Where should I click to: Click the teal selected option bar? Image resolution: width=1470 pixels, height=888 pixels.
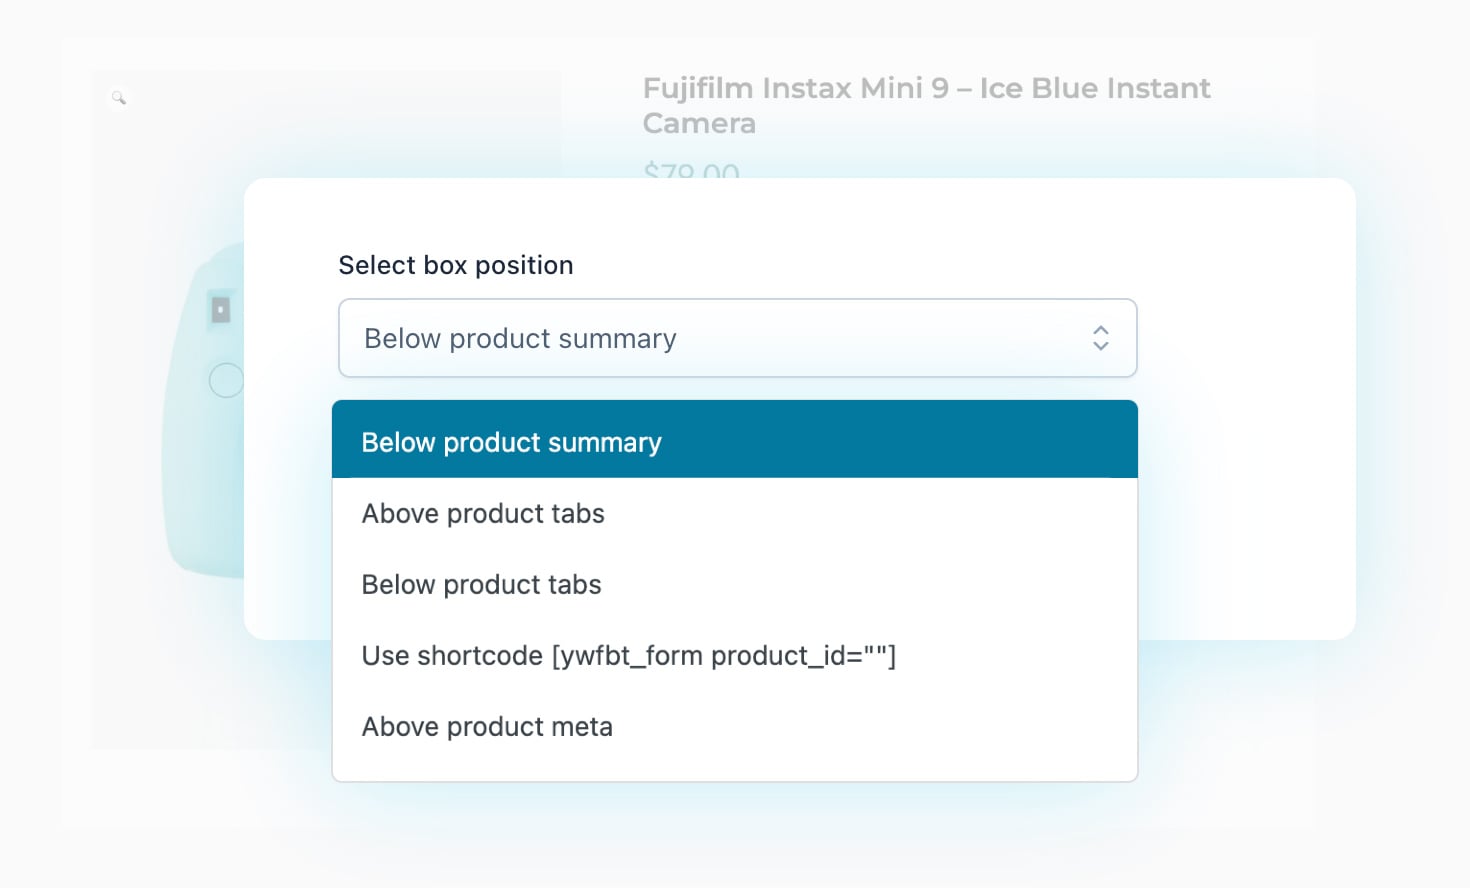(x=735, y=438)
